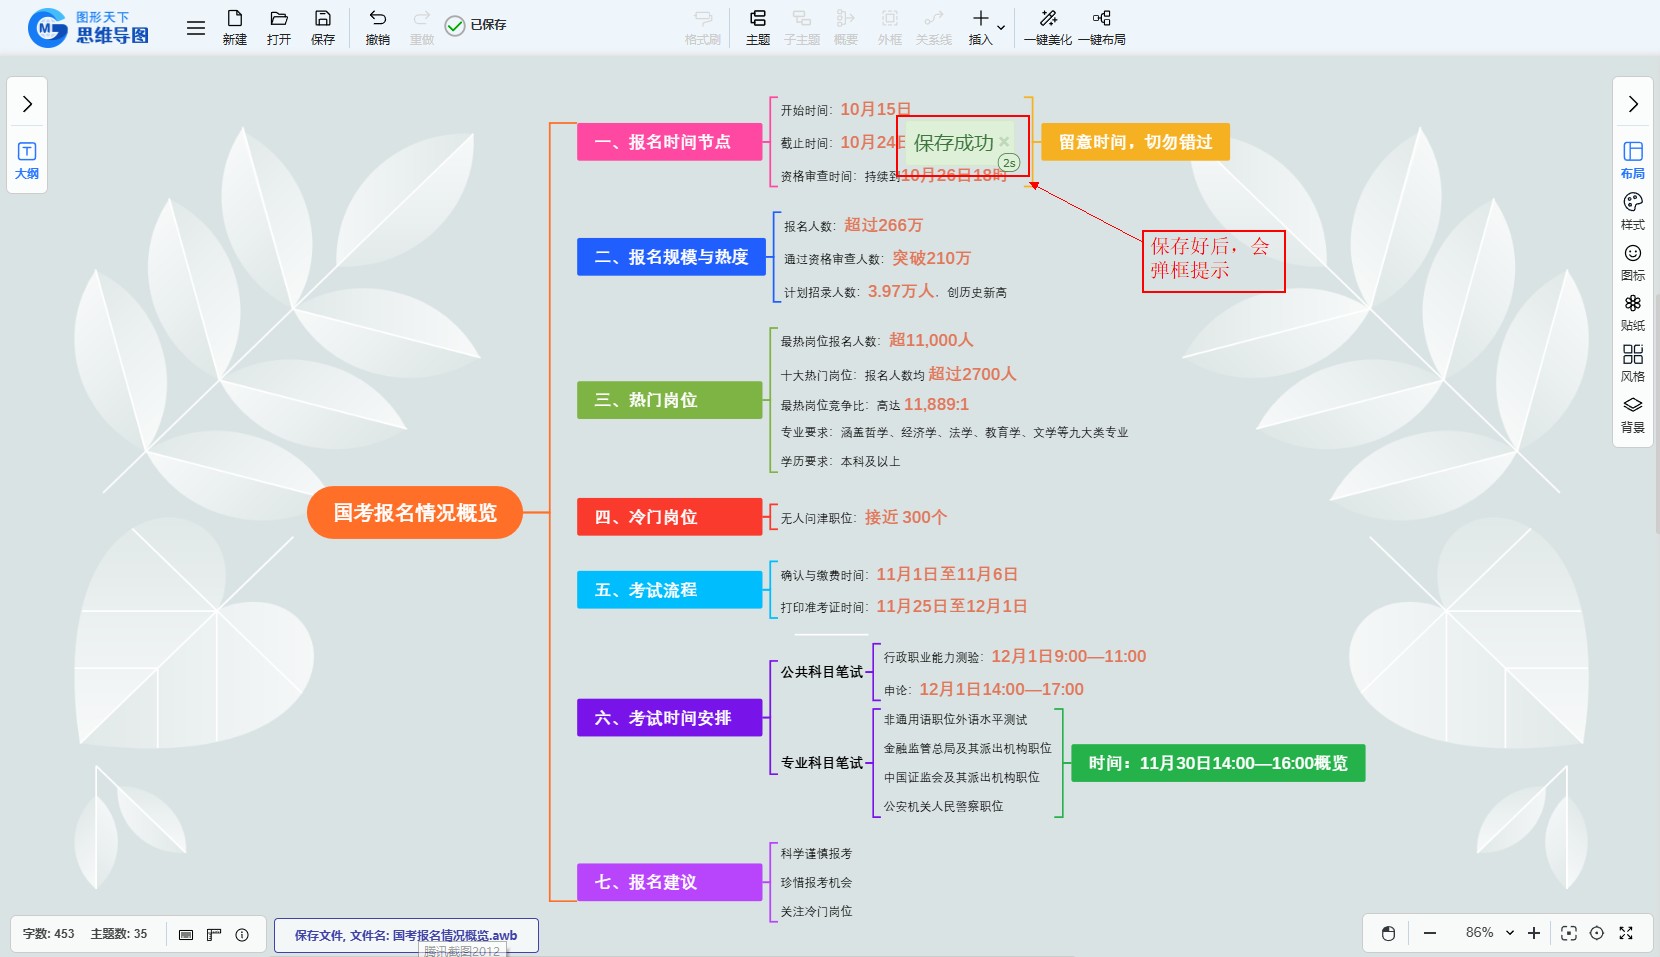Add a topic with 主题 button
Viewport: 1660px width, 957px height.
tap(757, 27)
